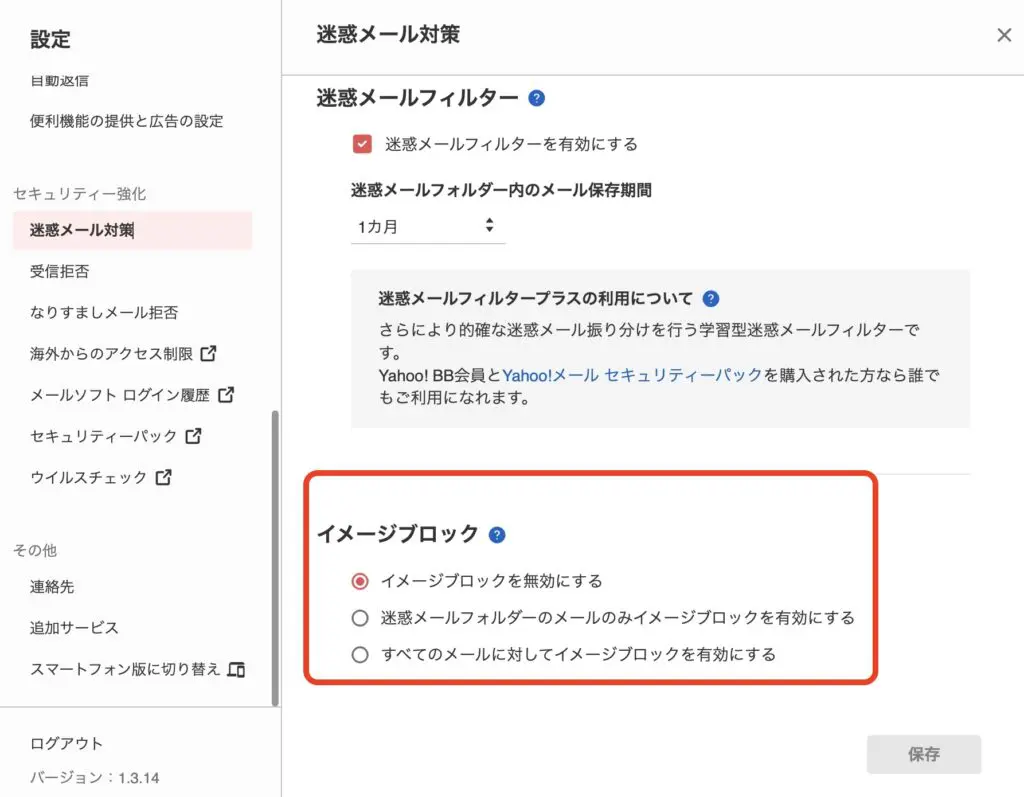Open 連絡先 in the sidebar

[52, 587]
